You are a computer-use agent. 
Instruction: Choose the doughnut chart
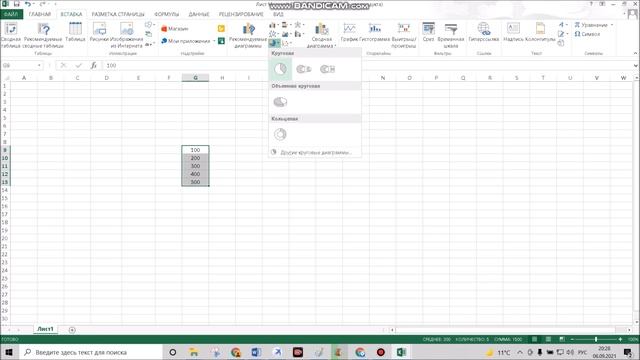(280, 134)
